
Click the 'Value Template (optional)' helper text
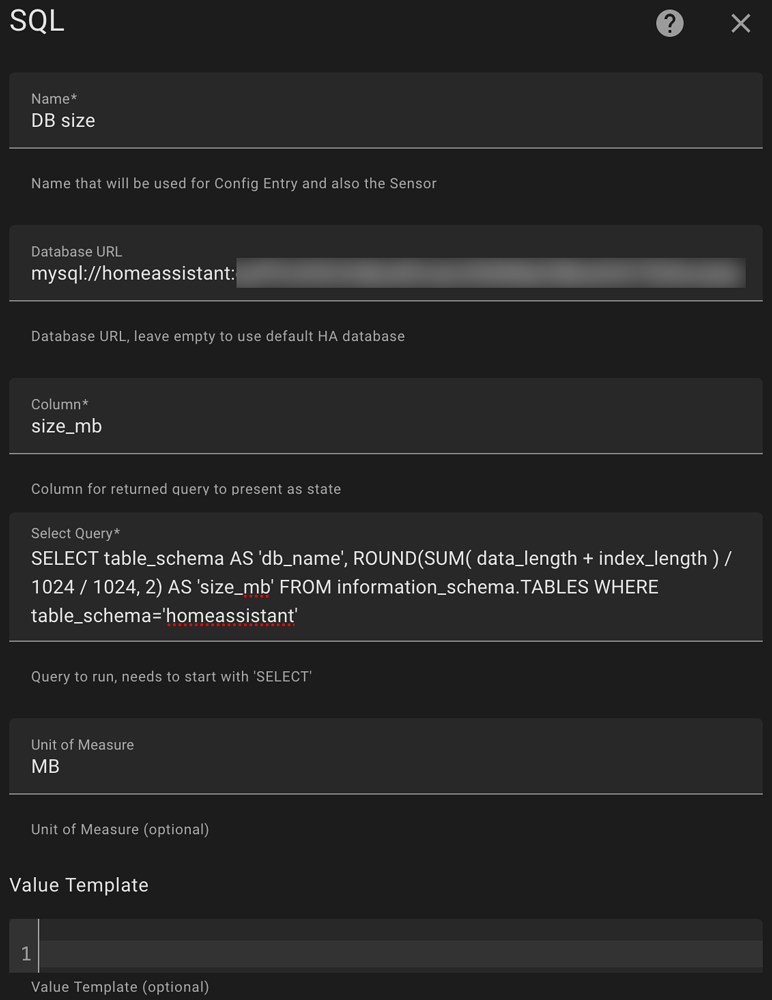click(x=120, y=987)
